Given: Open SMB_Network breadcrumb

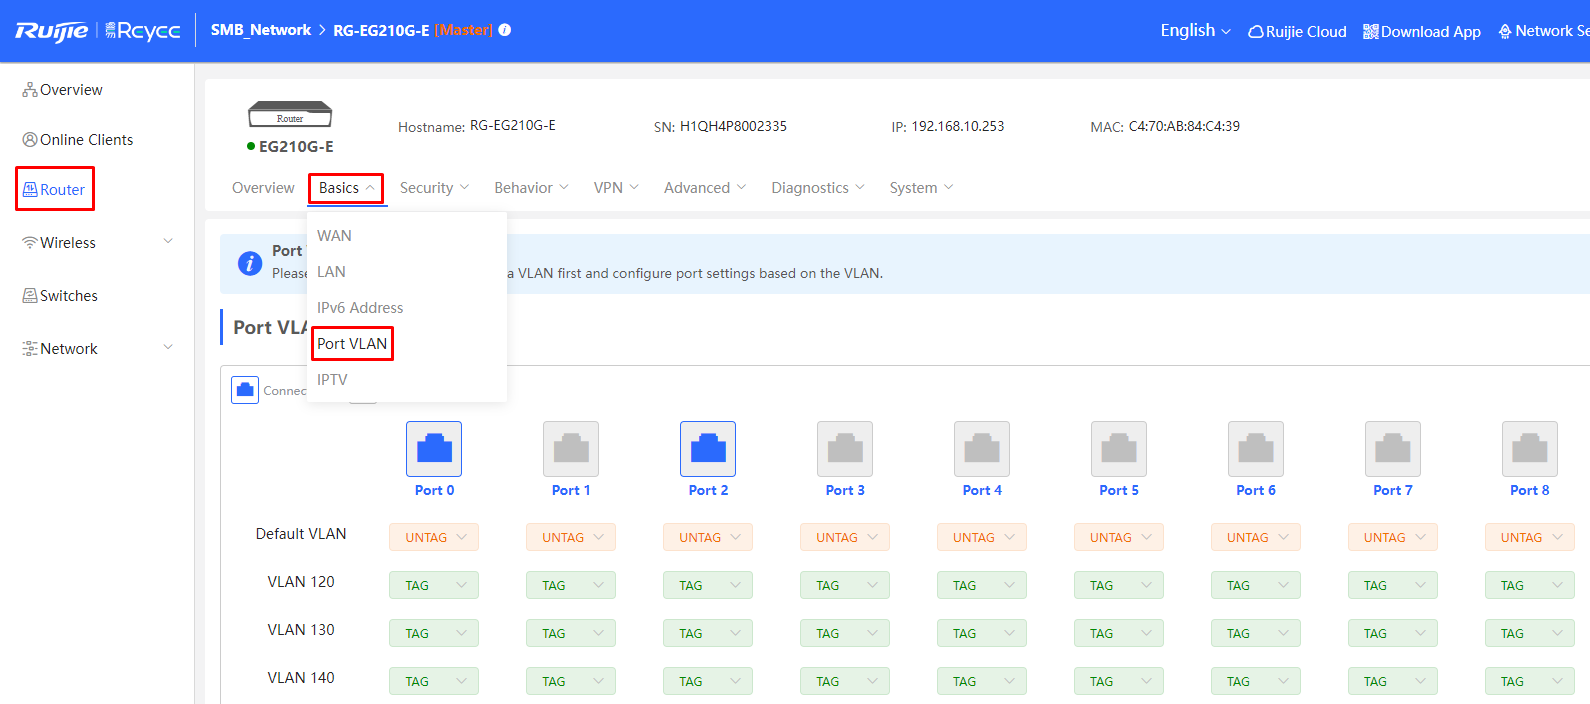Looking at the screenshot, I should point(261,30).
